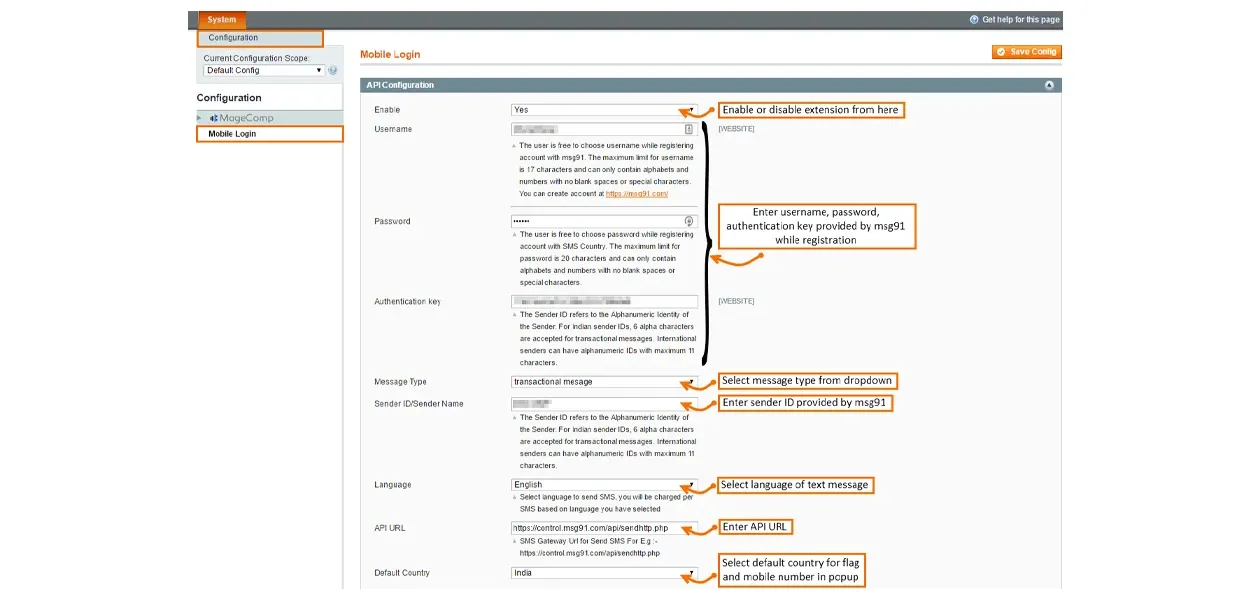Image resolution: width=1250 pixels, height=600 pixels.
Task: Click into the Authentication key field
Action: pyautogui.click(x=604, y=301)
